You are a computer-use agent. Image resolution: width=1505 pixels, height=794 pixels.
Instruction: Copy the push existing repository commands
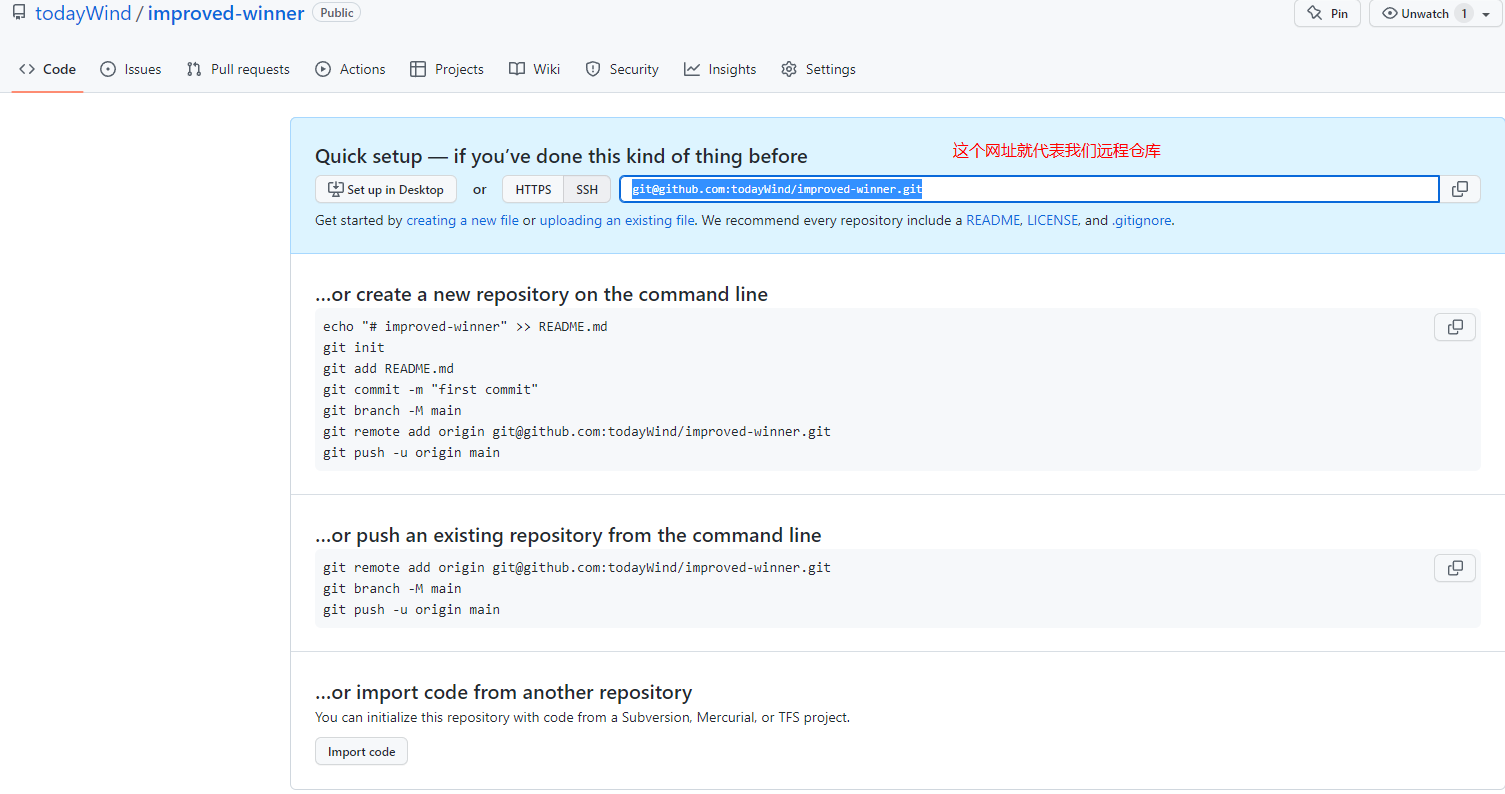click(x=1455, y=568)
